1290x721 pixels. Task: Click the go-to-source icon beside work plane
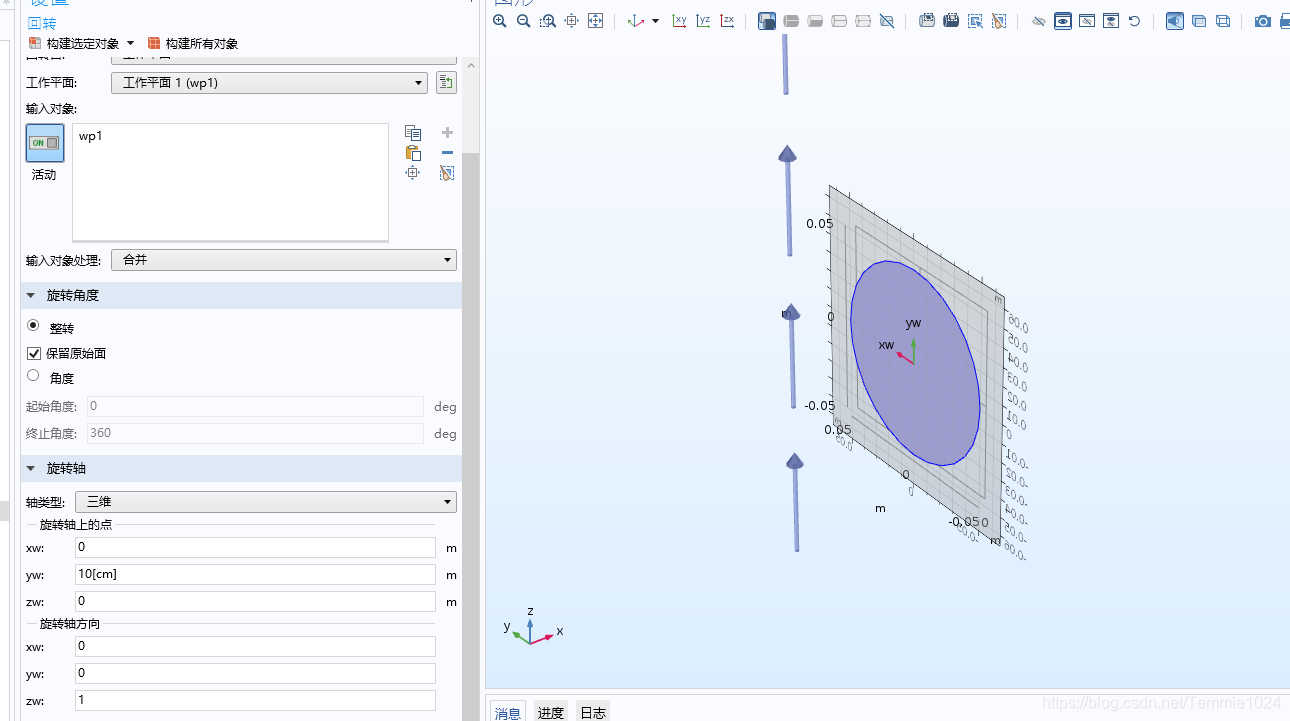point(446,83)
